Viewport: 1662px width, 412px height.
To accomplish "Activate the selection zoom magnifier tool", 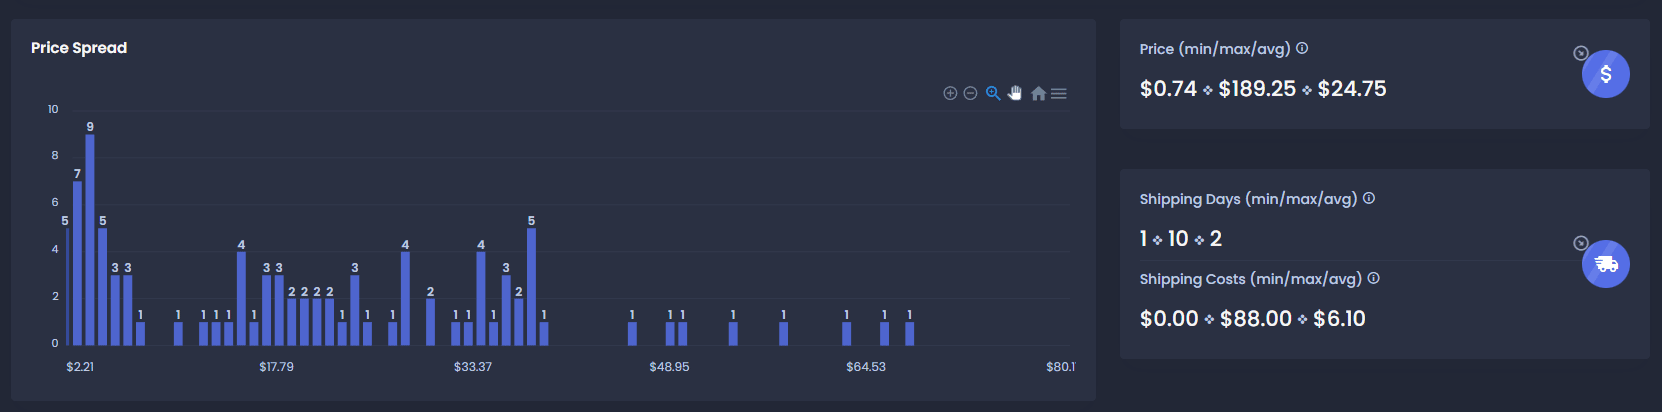I will pyautogui.click(x=993, y=93).
